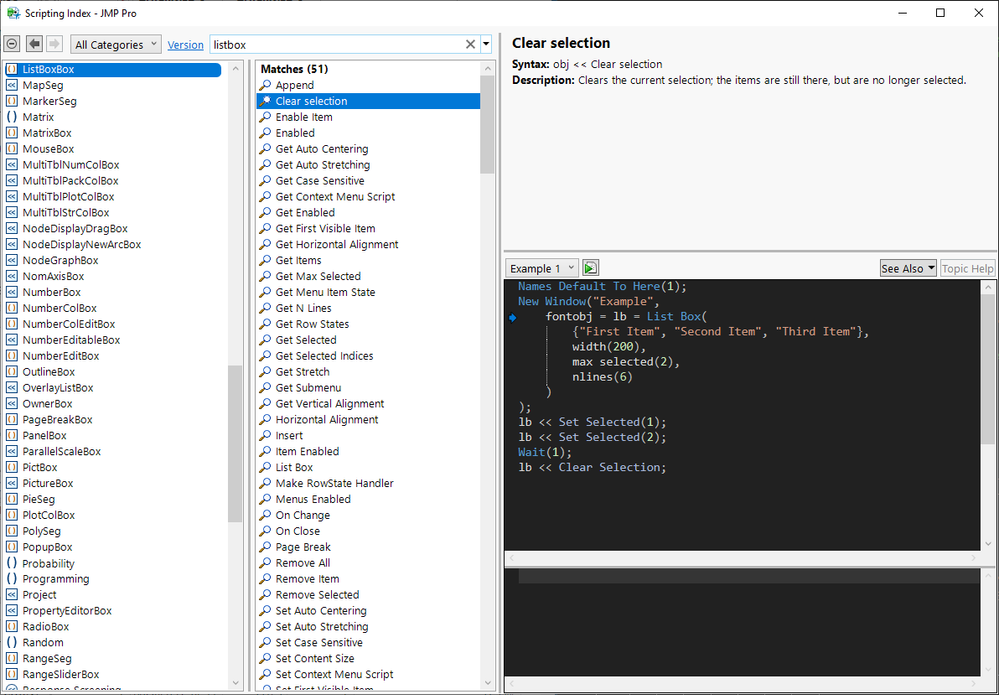The width and height of the screenshot is (999, 695).
Task: Open the Example 1 selector dropdown
Action: coord(542,268)
